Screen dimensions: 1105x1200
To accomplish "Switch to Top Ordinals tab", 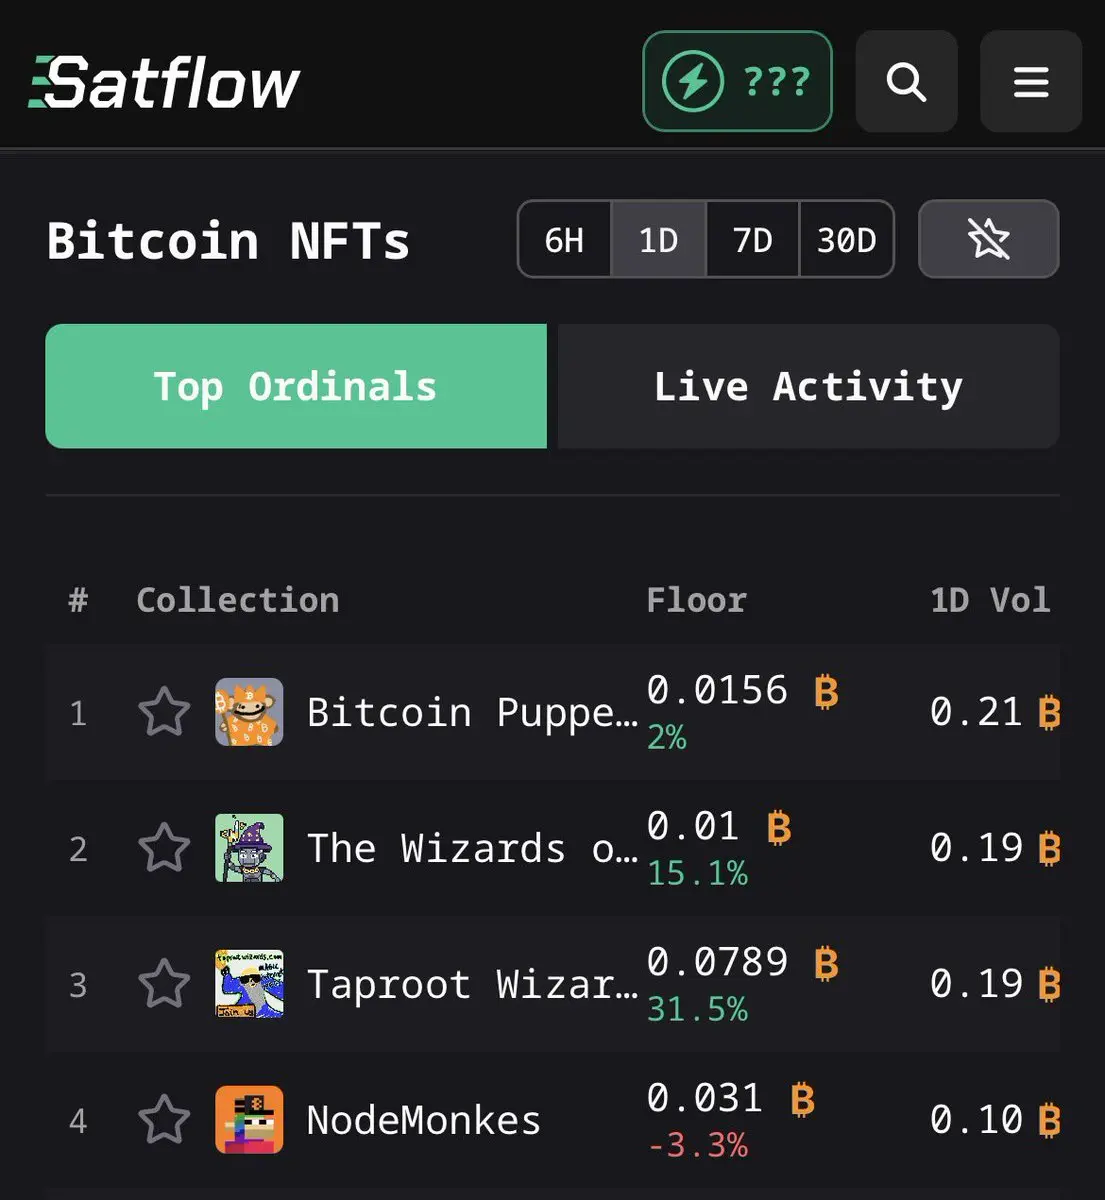I will pos(296,386).
